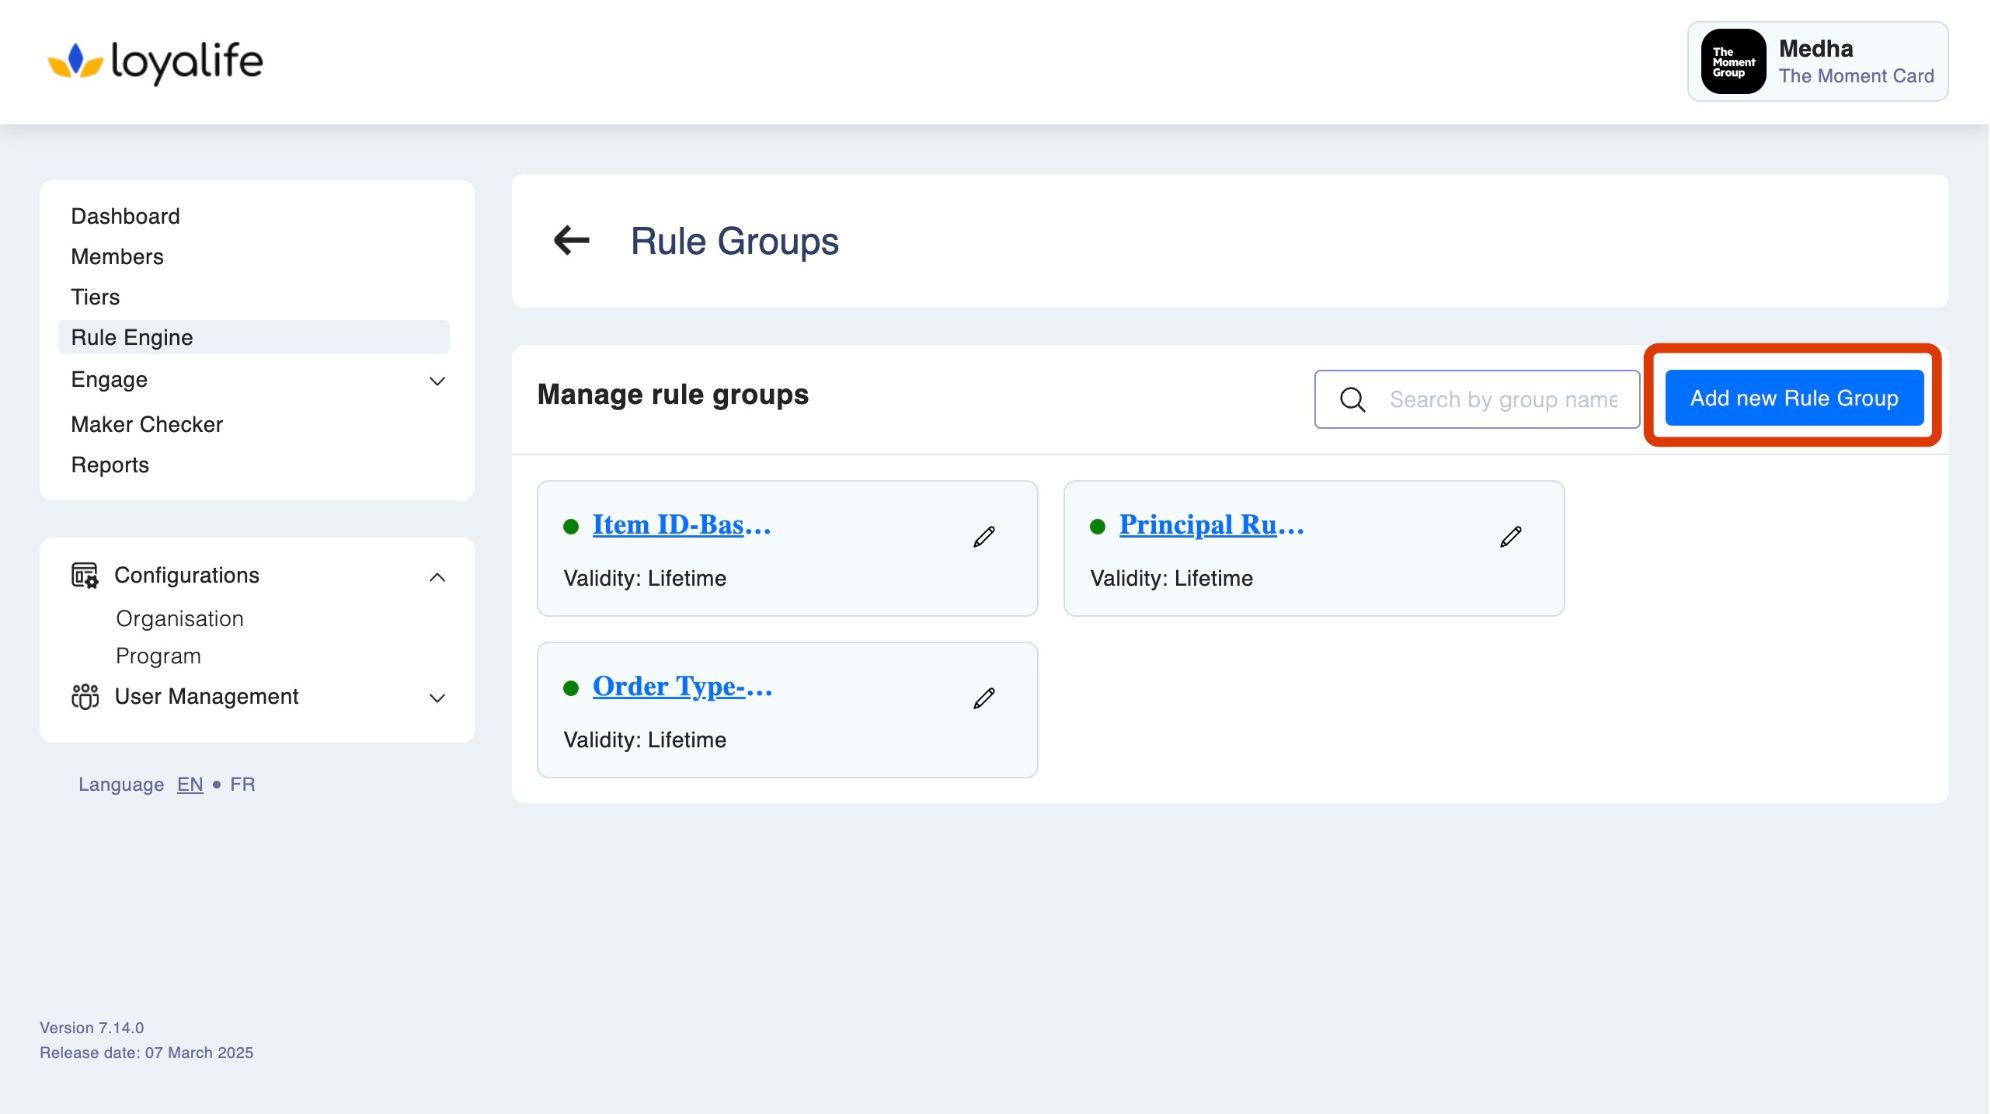The width and height of the screenshot is (1990, 1114).
Task: Click the loyalife logo
Action: point(156,62)
